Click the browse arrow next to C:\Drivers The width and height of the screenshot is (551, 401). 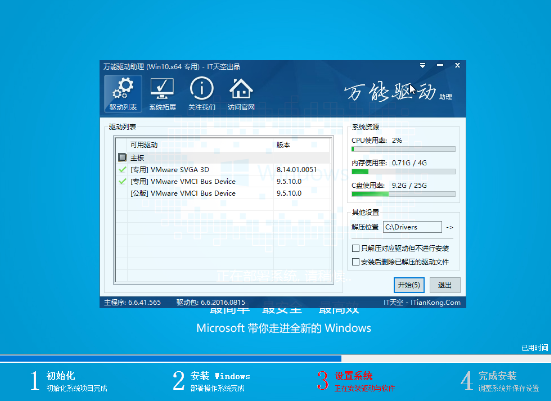click(449, 227)
